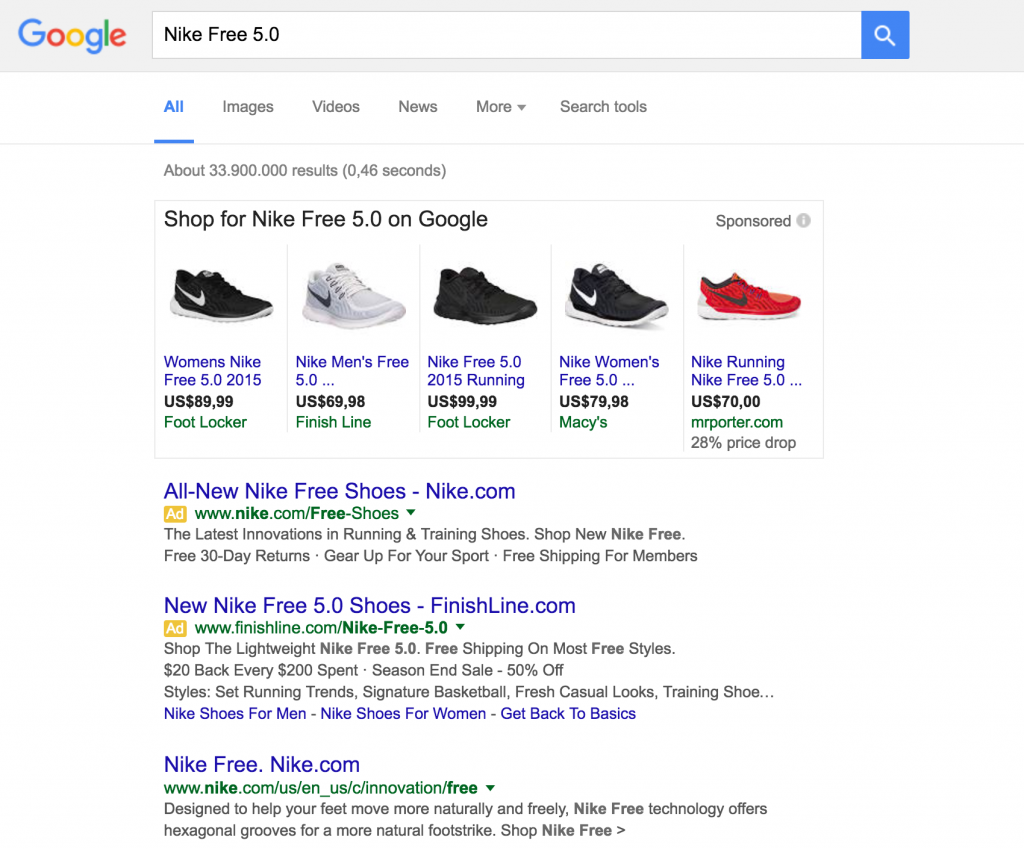The image size is (1024, 849).
Task: Open Nike Running Nike Free 5.0 link
Action: click(746, 371)
